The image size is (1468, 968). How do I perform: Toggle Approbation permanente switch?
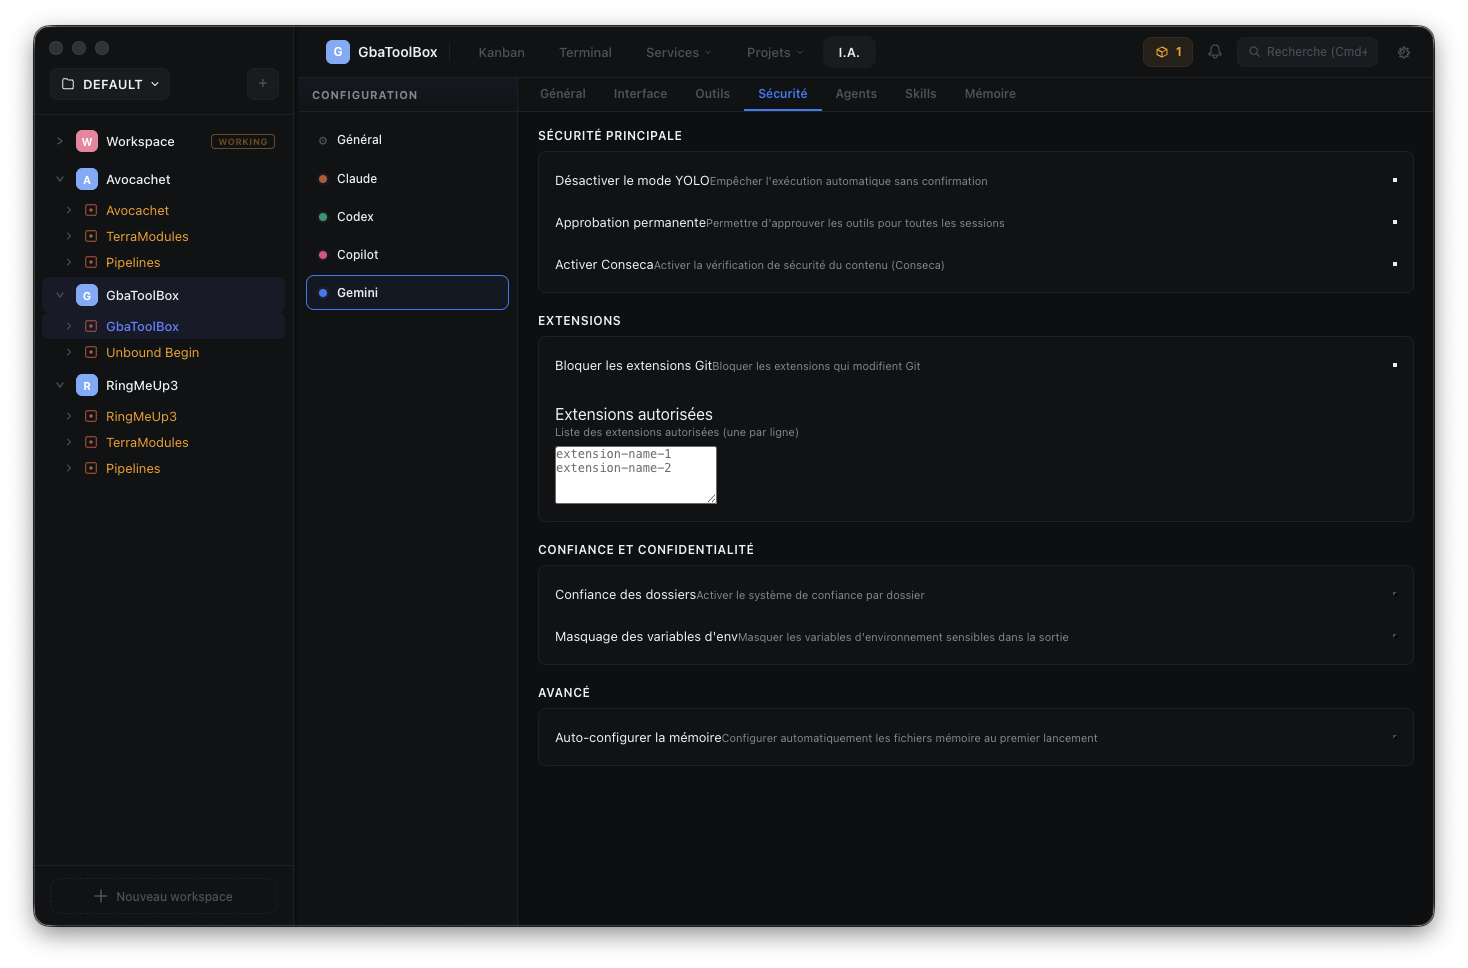[1394, 222]
